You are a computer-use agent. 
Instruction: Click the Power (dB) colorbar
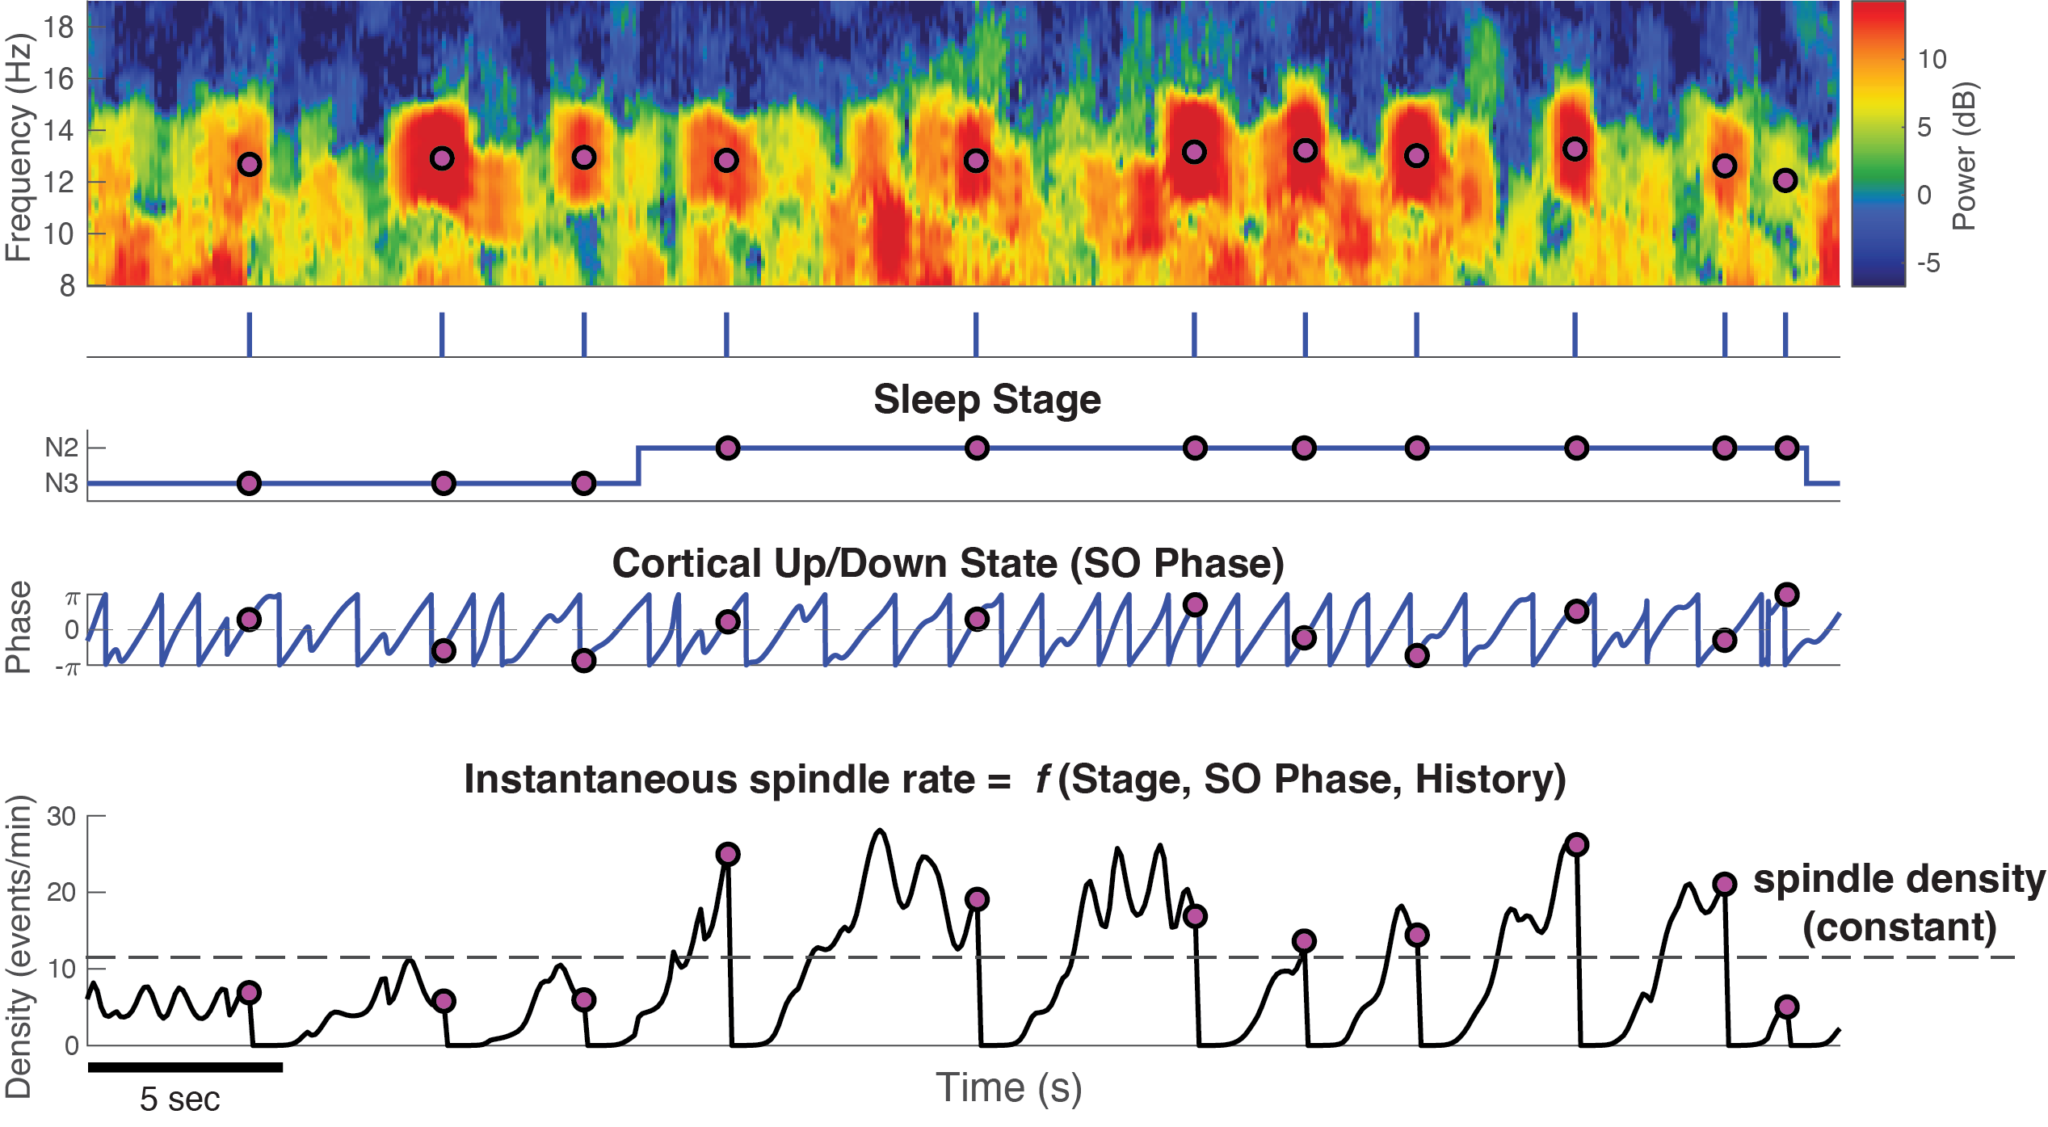point(1878,144)
